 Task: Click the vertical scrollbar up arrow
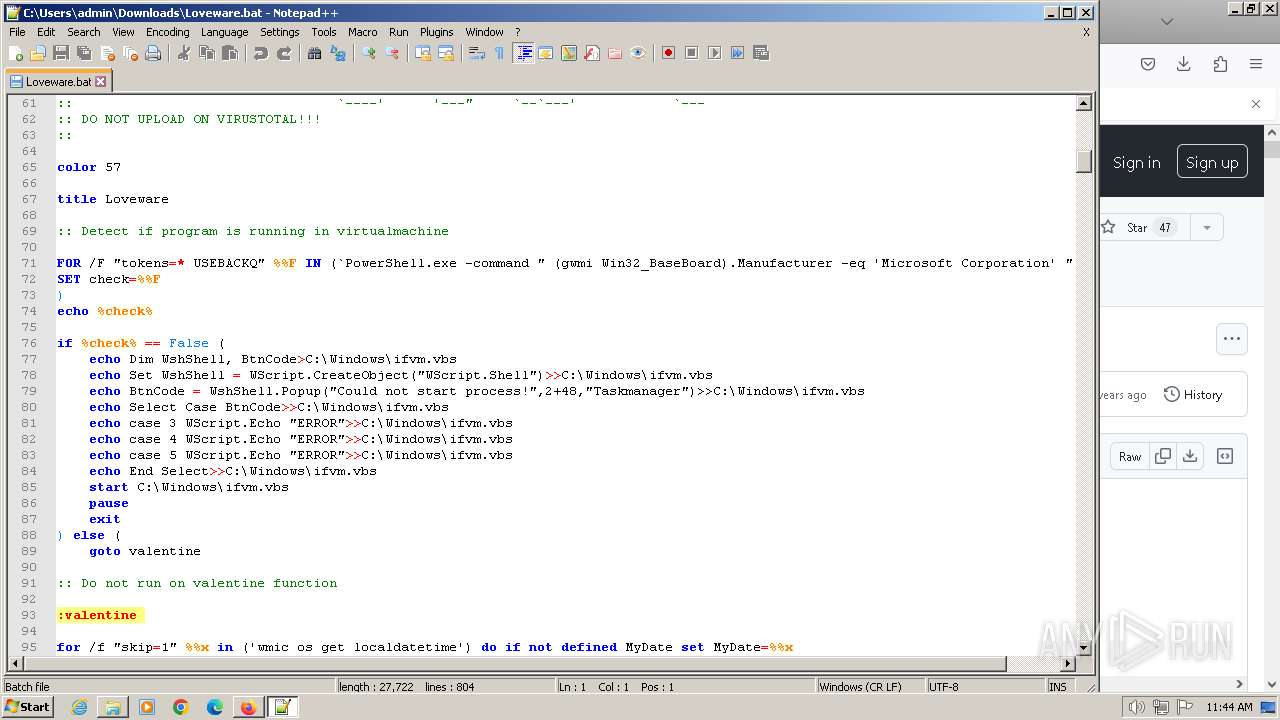(1083, 103)
